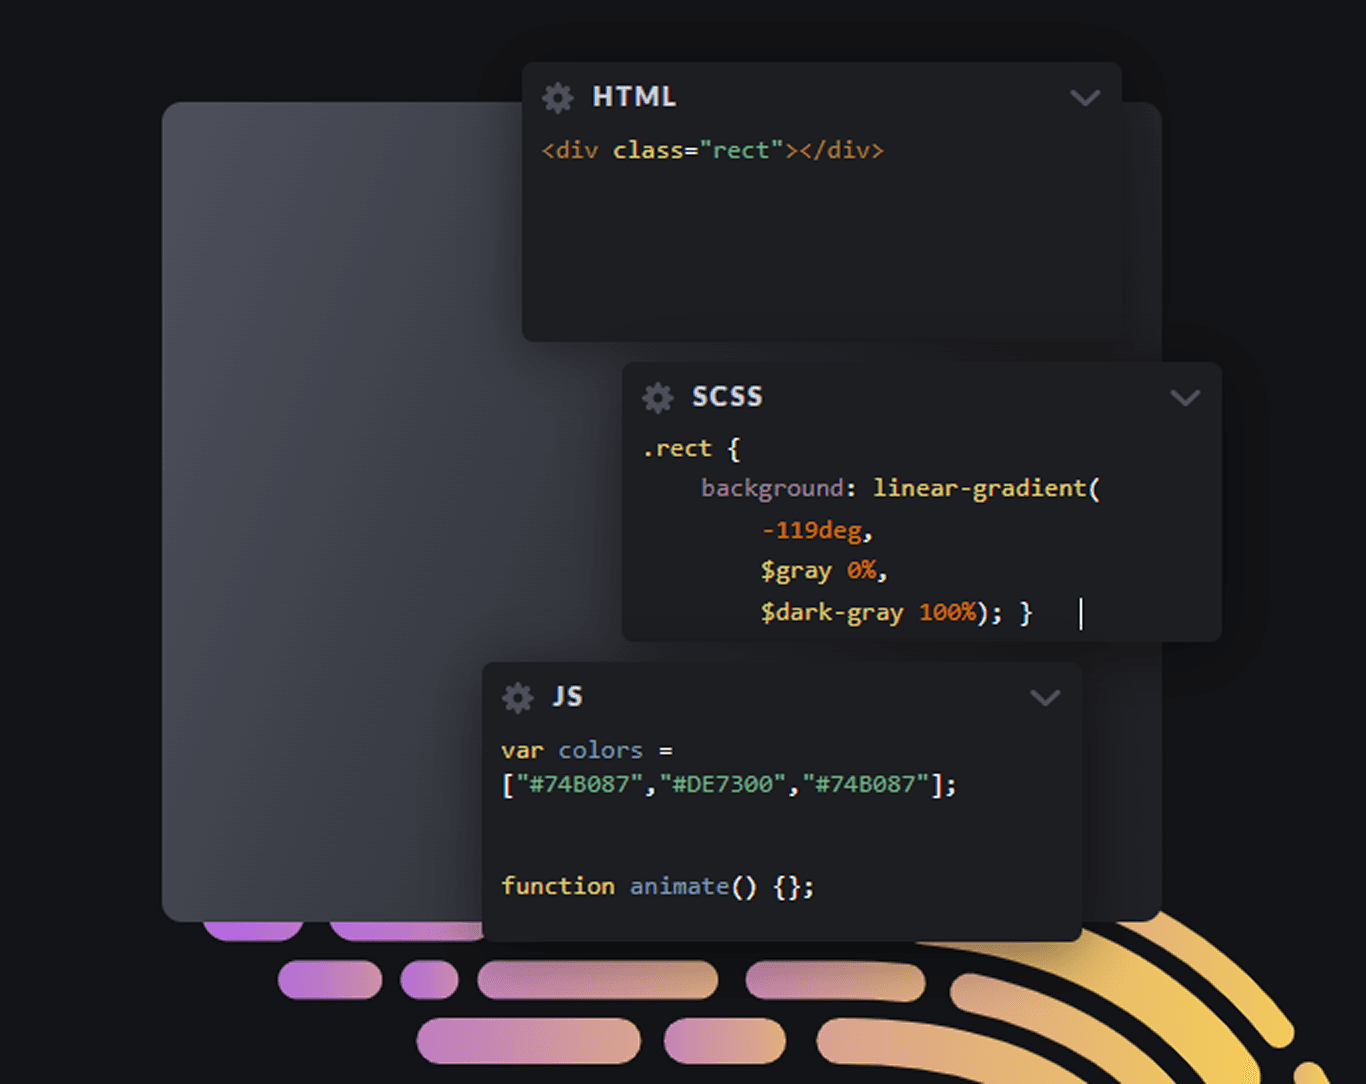Viewport: 1366px width, 1084px height.
Task: Click the function animate() {}; line
Action: 658,886
